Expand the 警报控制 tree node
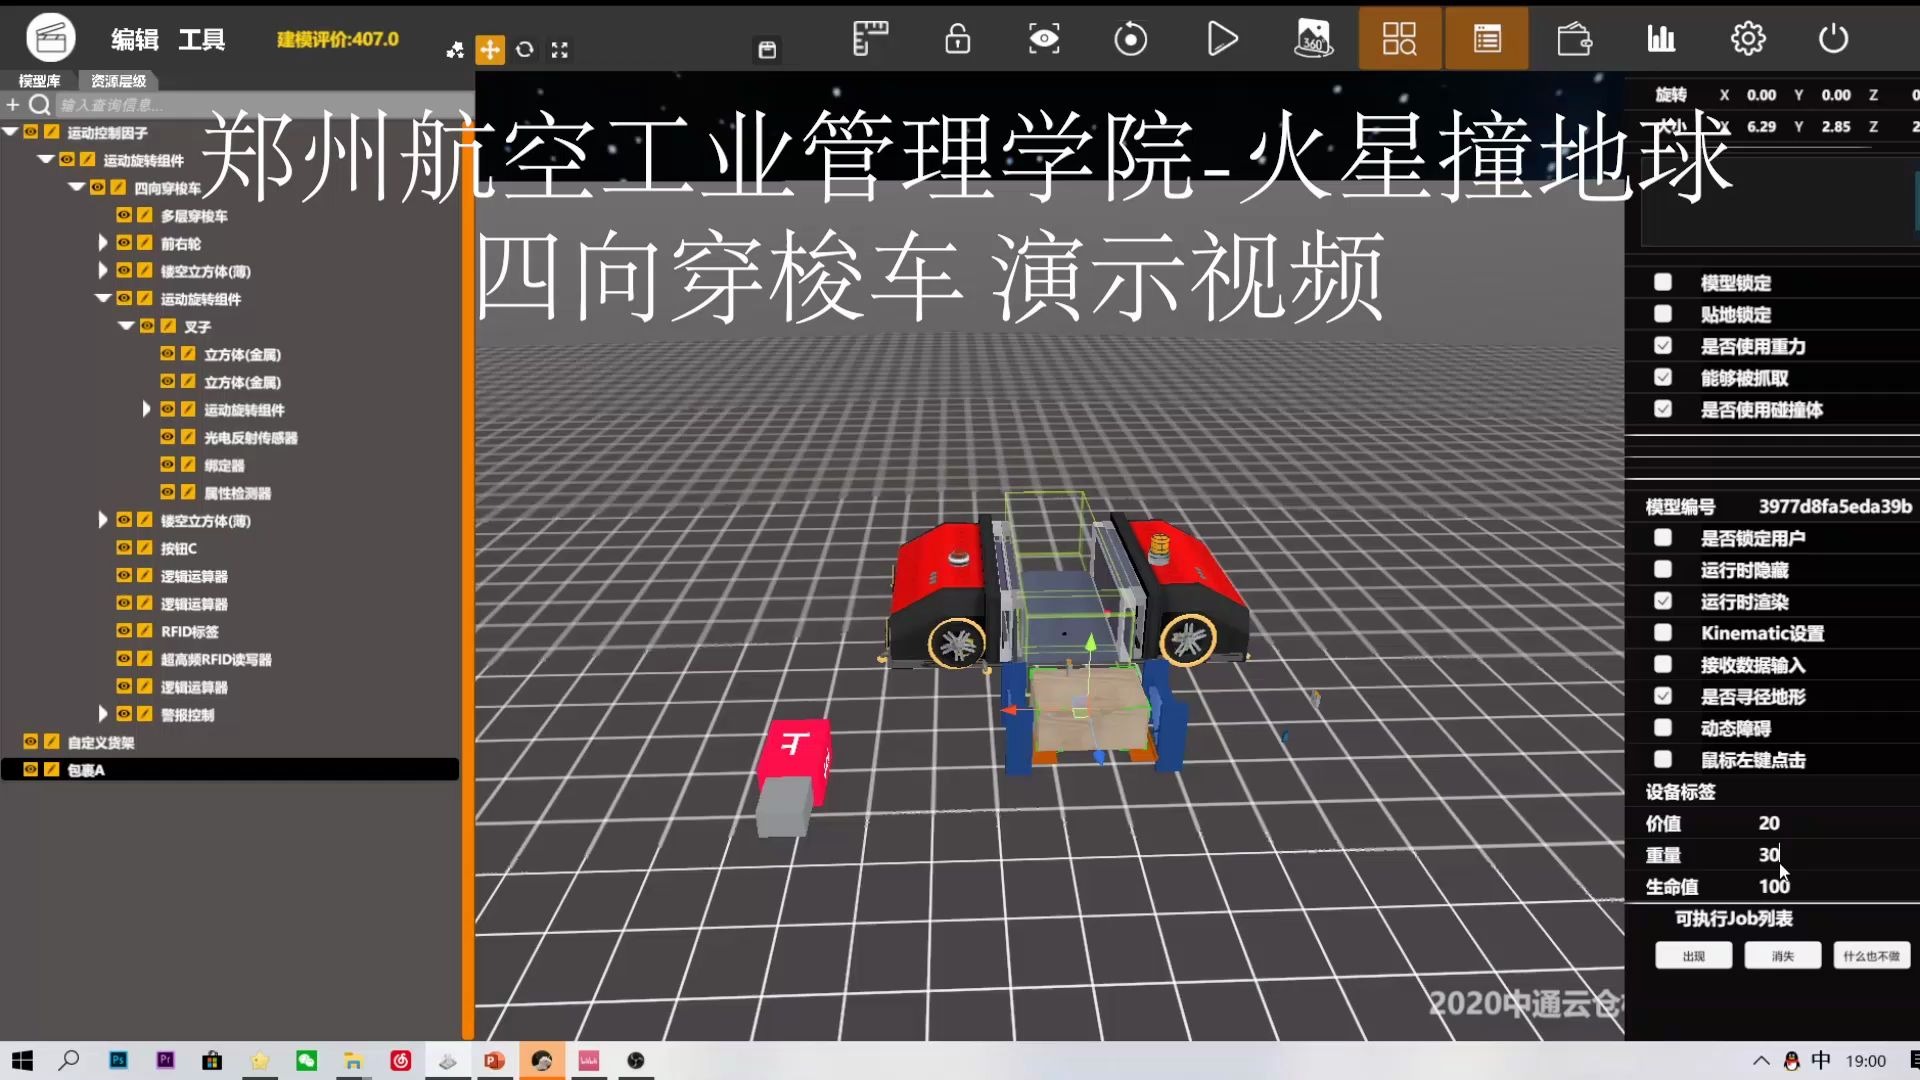1920x1080 pixels. pyautogui.click(x=103, y=714)
